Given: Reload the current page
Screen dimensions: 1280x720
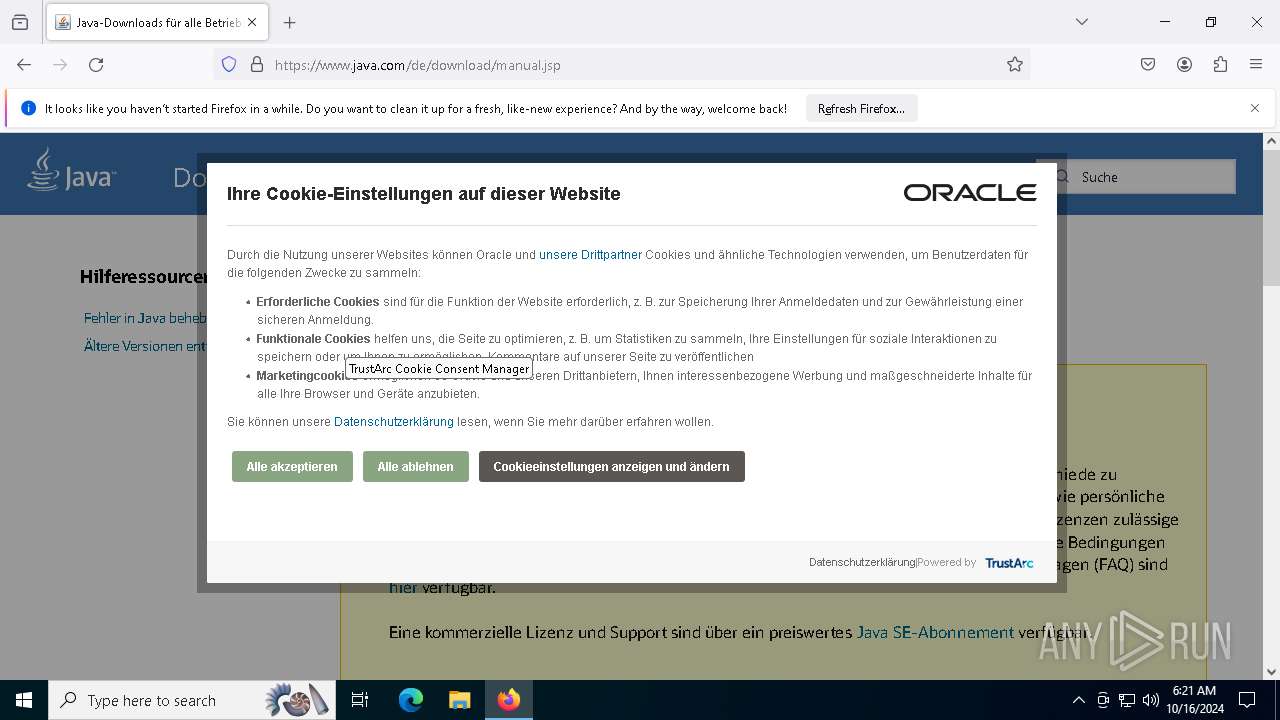Looking at the screenshot, I should [x=96, y=65].
